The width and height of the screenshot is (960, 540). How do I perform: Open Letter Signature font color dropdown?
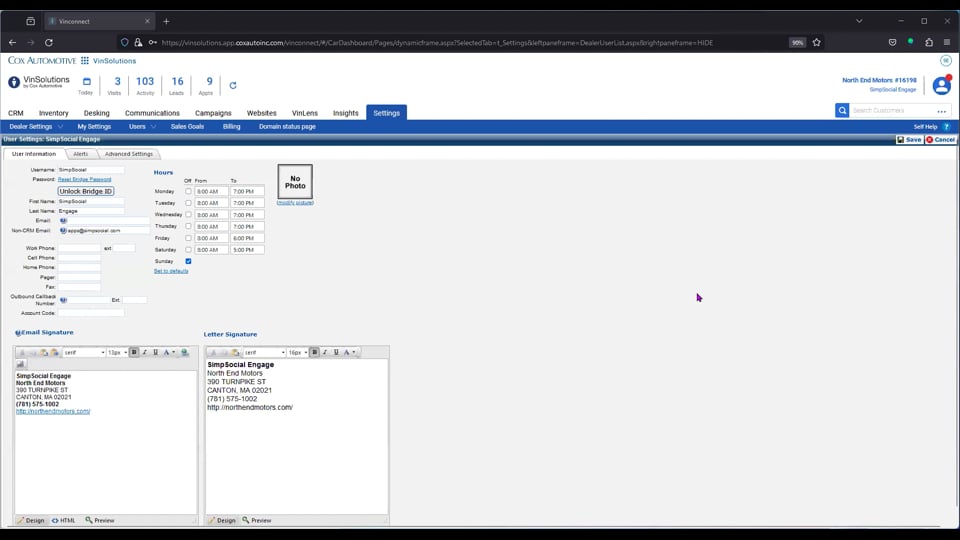pos(354,352)
